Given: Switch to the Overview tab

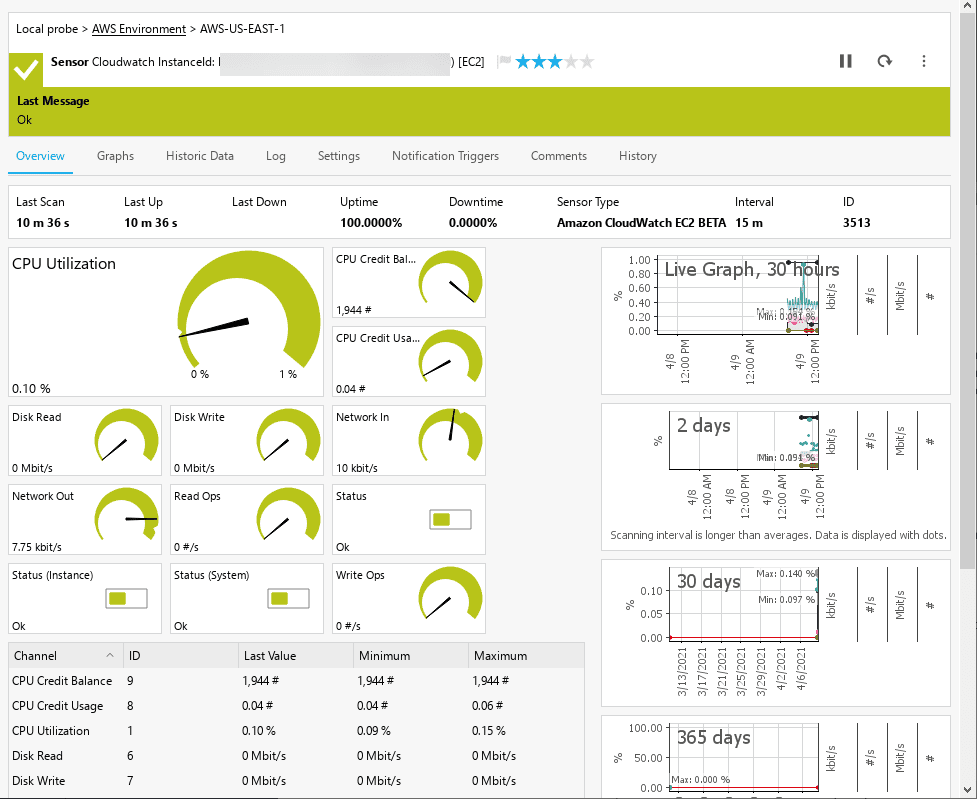Looking at the screenshot, I should (x=40, y=156).
